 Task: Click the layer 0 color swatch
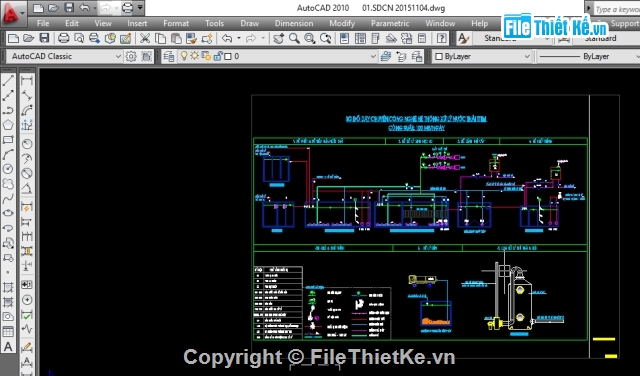[x=228, y=56]
